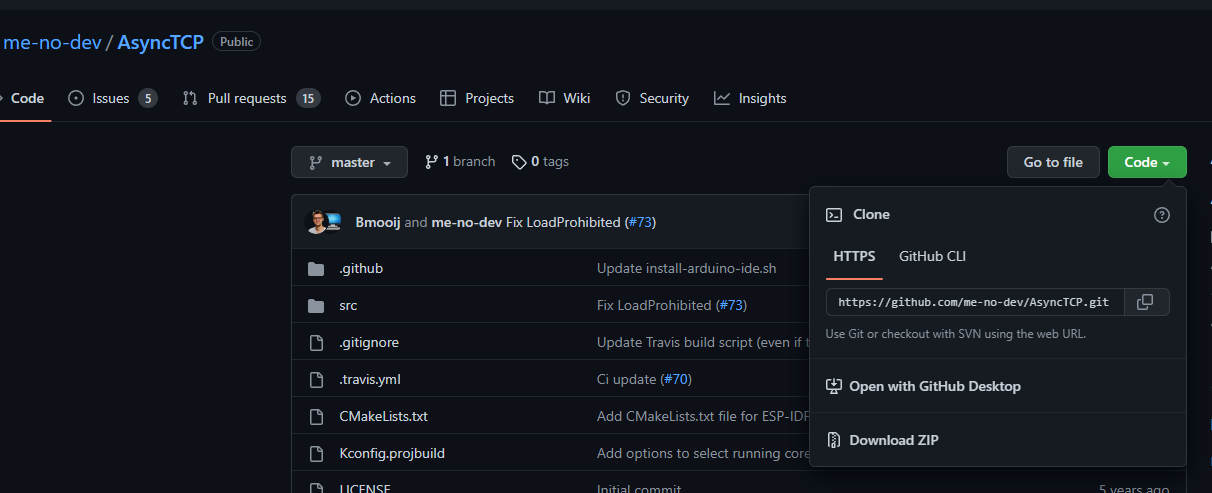Open the AsyncTCP repository link
This screenshot has height=493, width=1212.
[161, 42]
